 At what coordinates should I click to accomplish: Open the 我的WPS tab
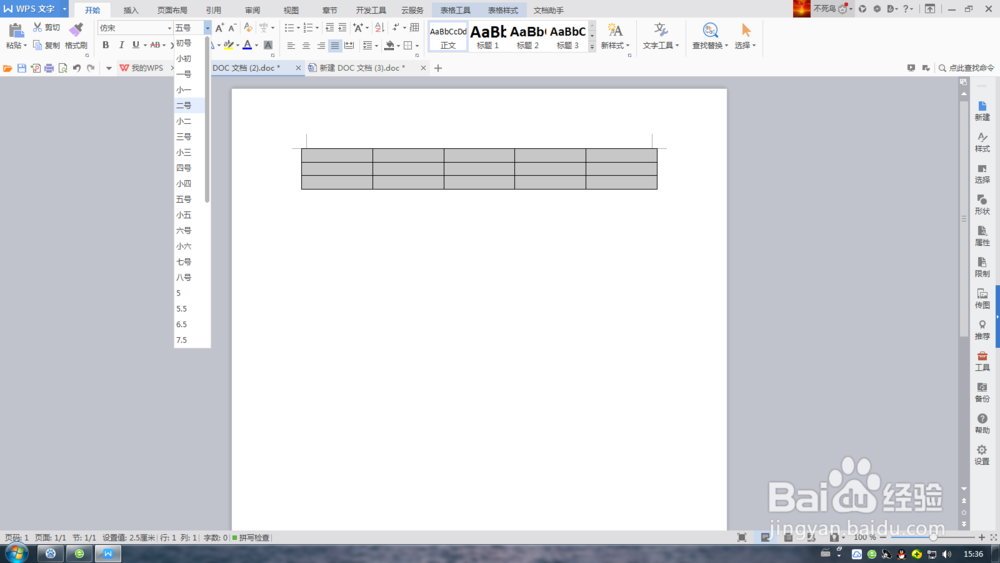coord(142,68)
